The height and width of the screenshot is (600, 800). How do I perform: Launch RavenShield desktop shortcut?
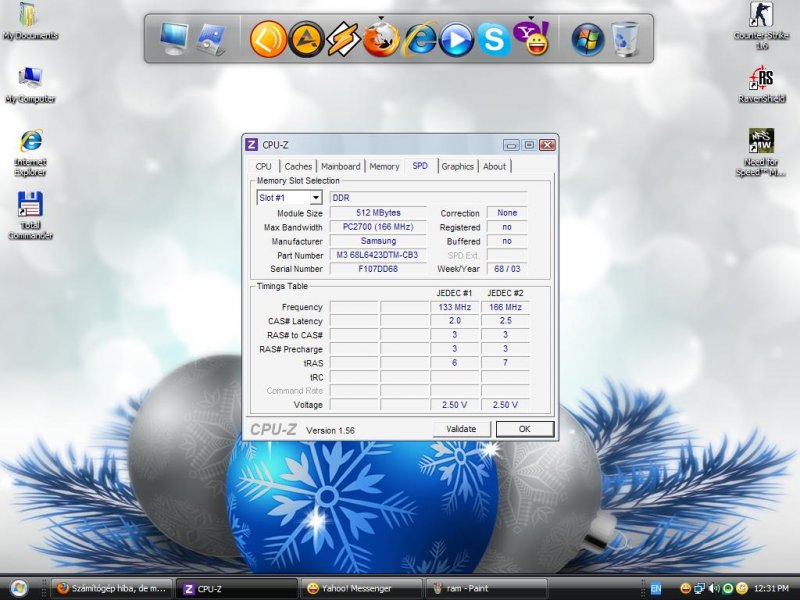pos(762,85)
